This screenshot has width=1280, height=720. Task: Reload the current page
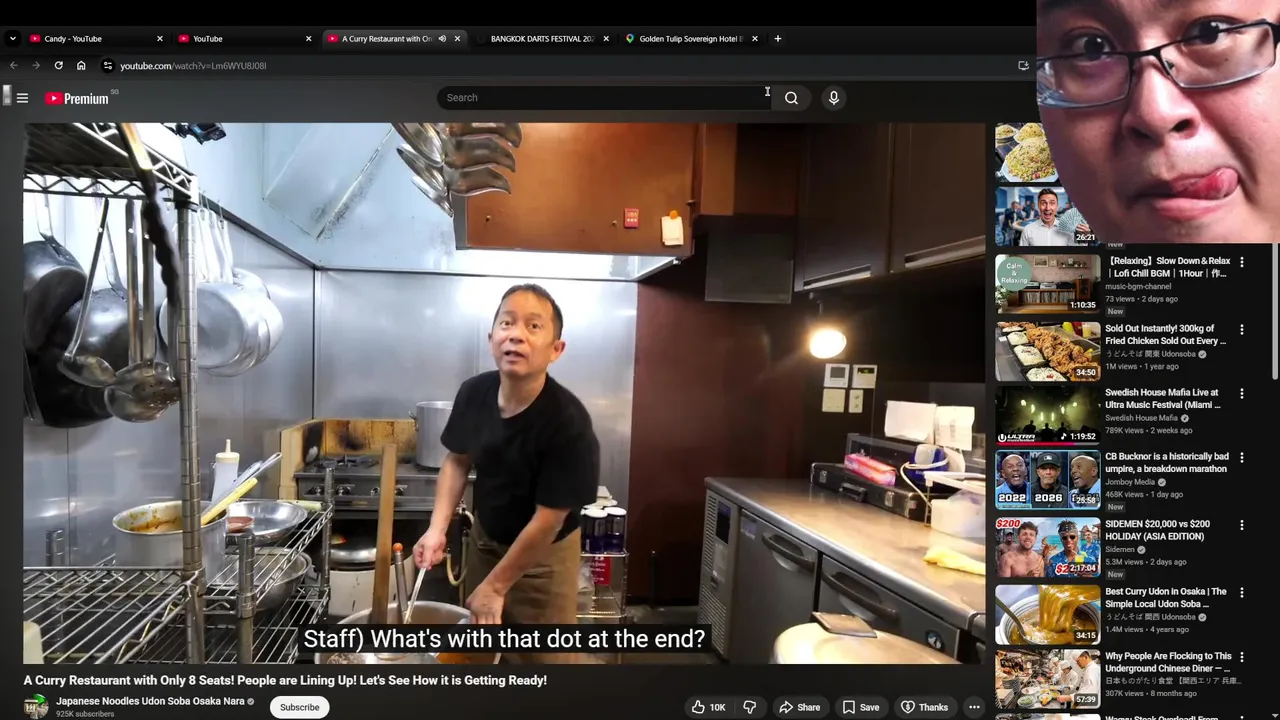[59, 66]
